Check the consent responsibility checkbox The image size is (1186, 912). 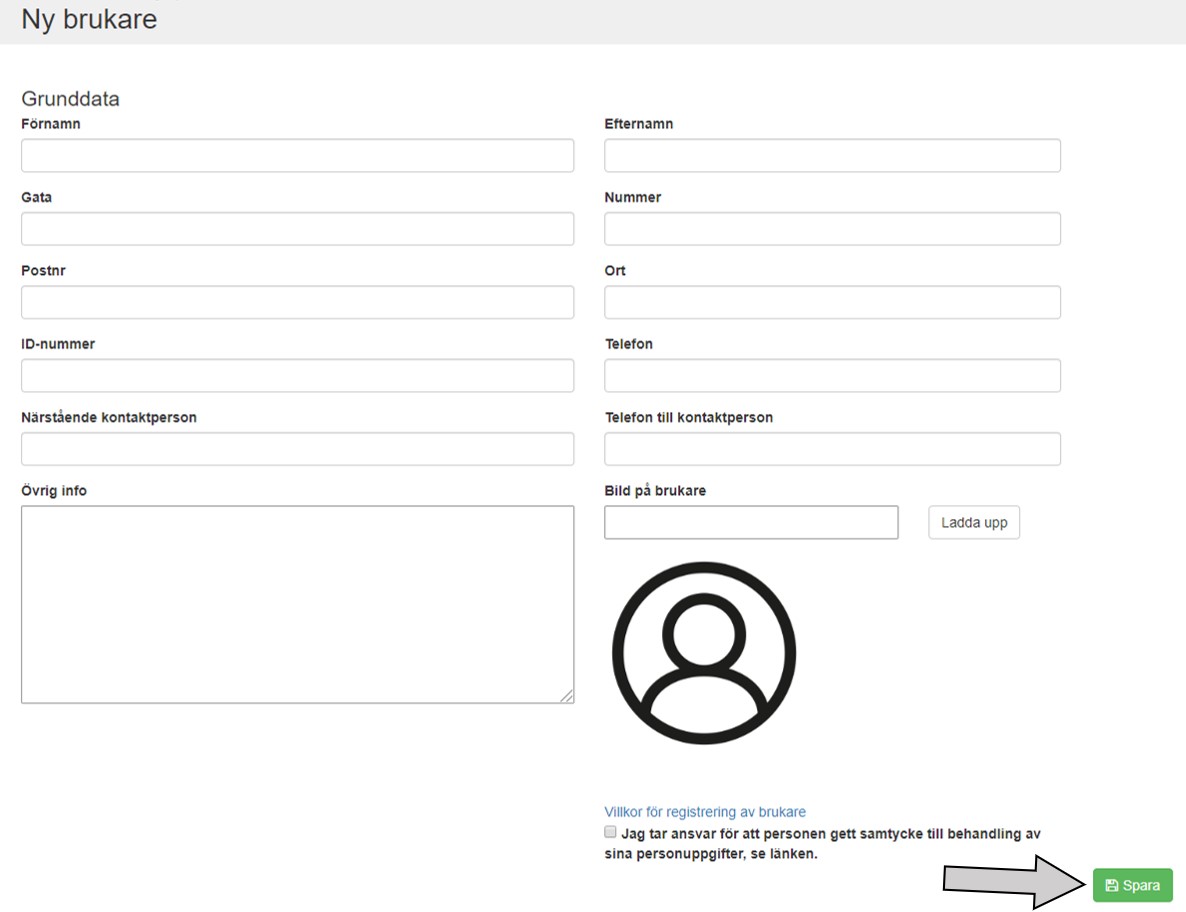pyautogui.click(x=611, y=832)
